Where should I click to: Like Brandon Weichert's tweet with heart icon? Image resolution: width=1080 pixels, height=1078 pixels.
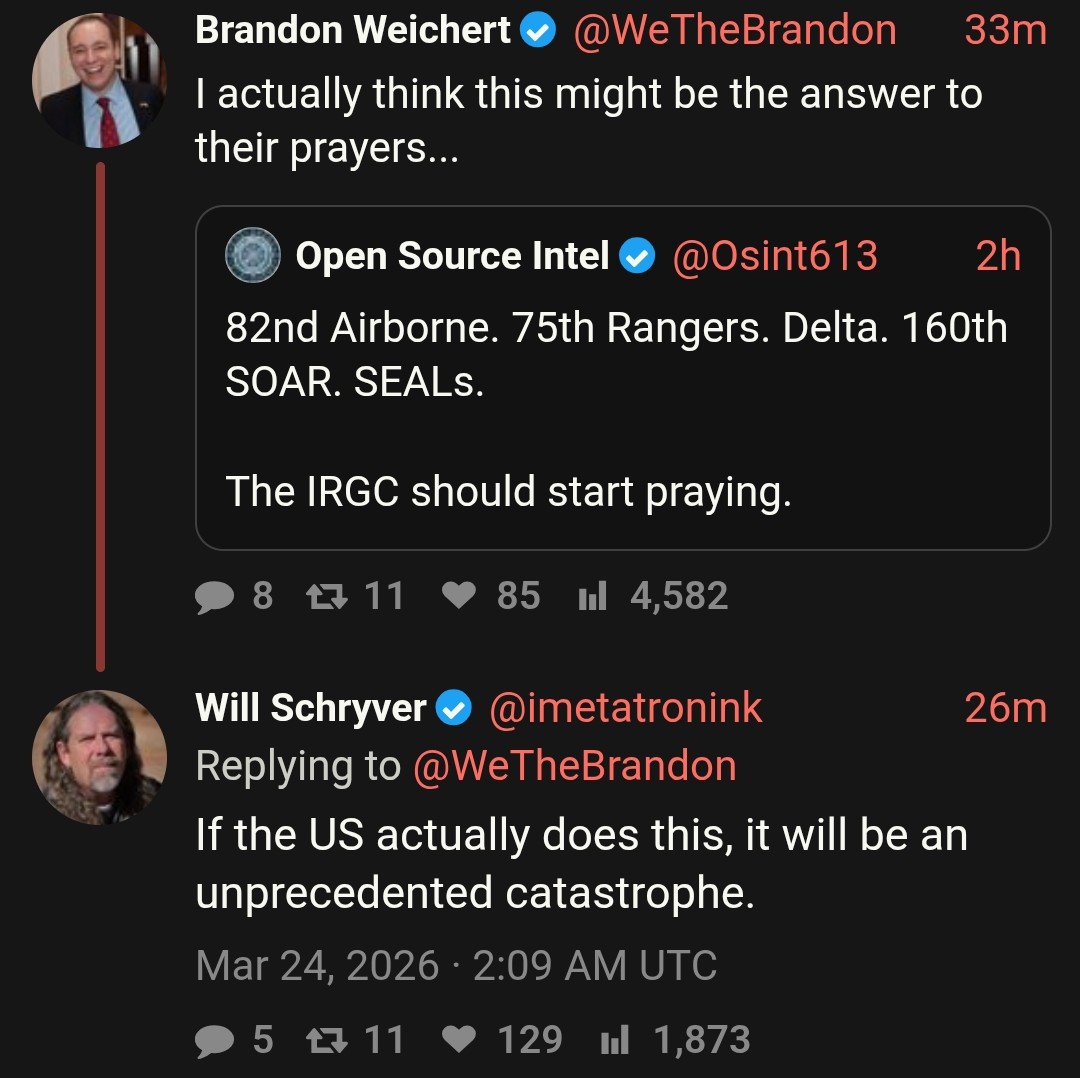[x=459, y=597]
